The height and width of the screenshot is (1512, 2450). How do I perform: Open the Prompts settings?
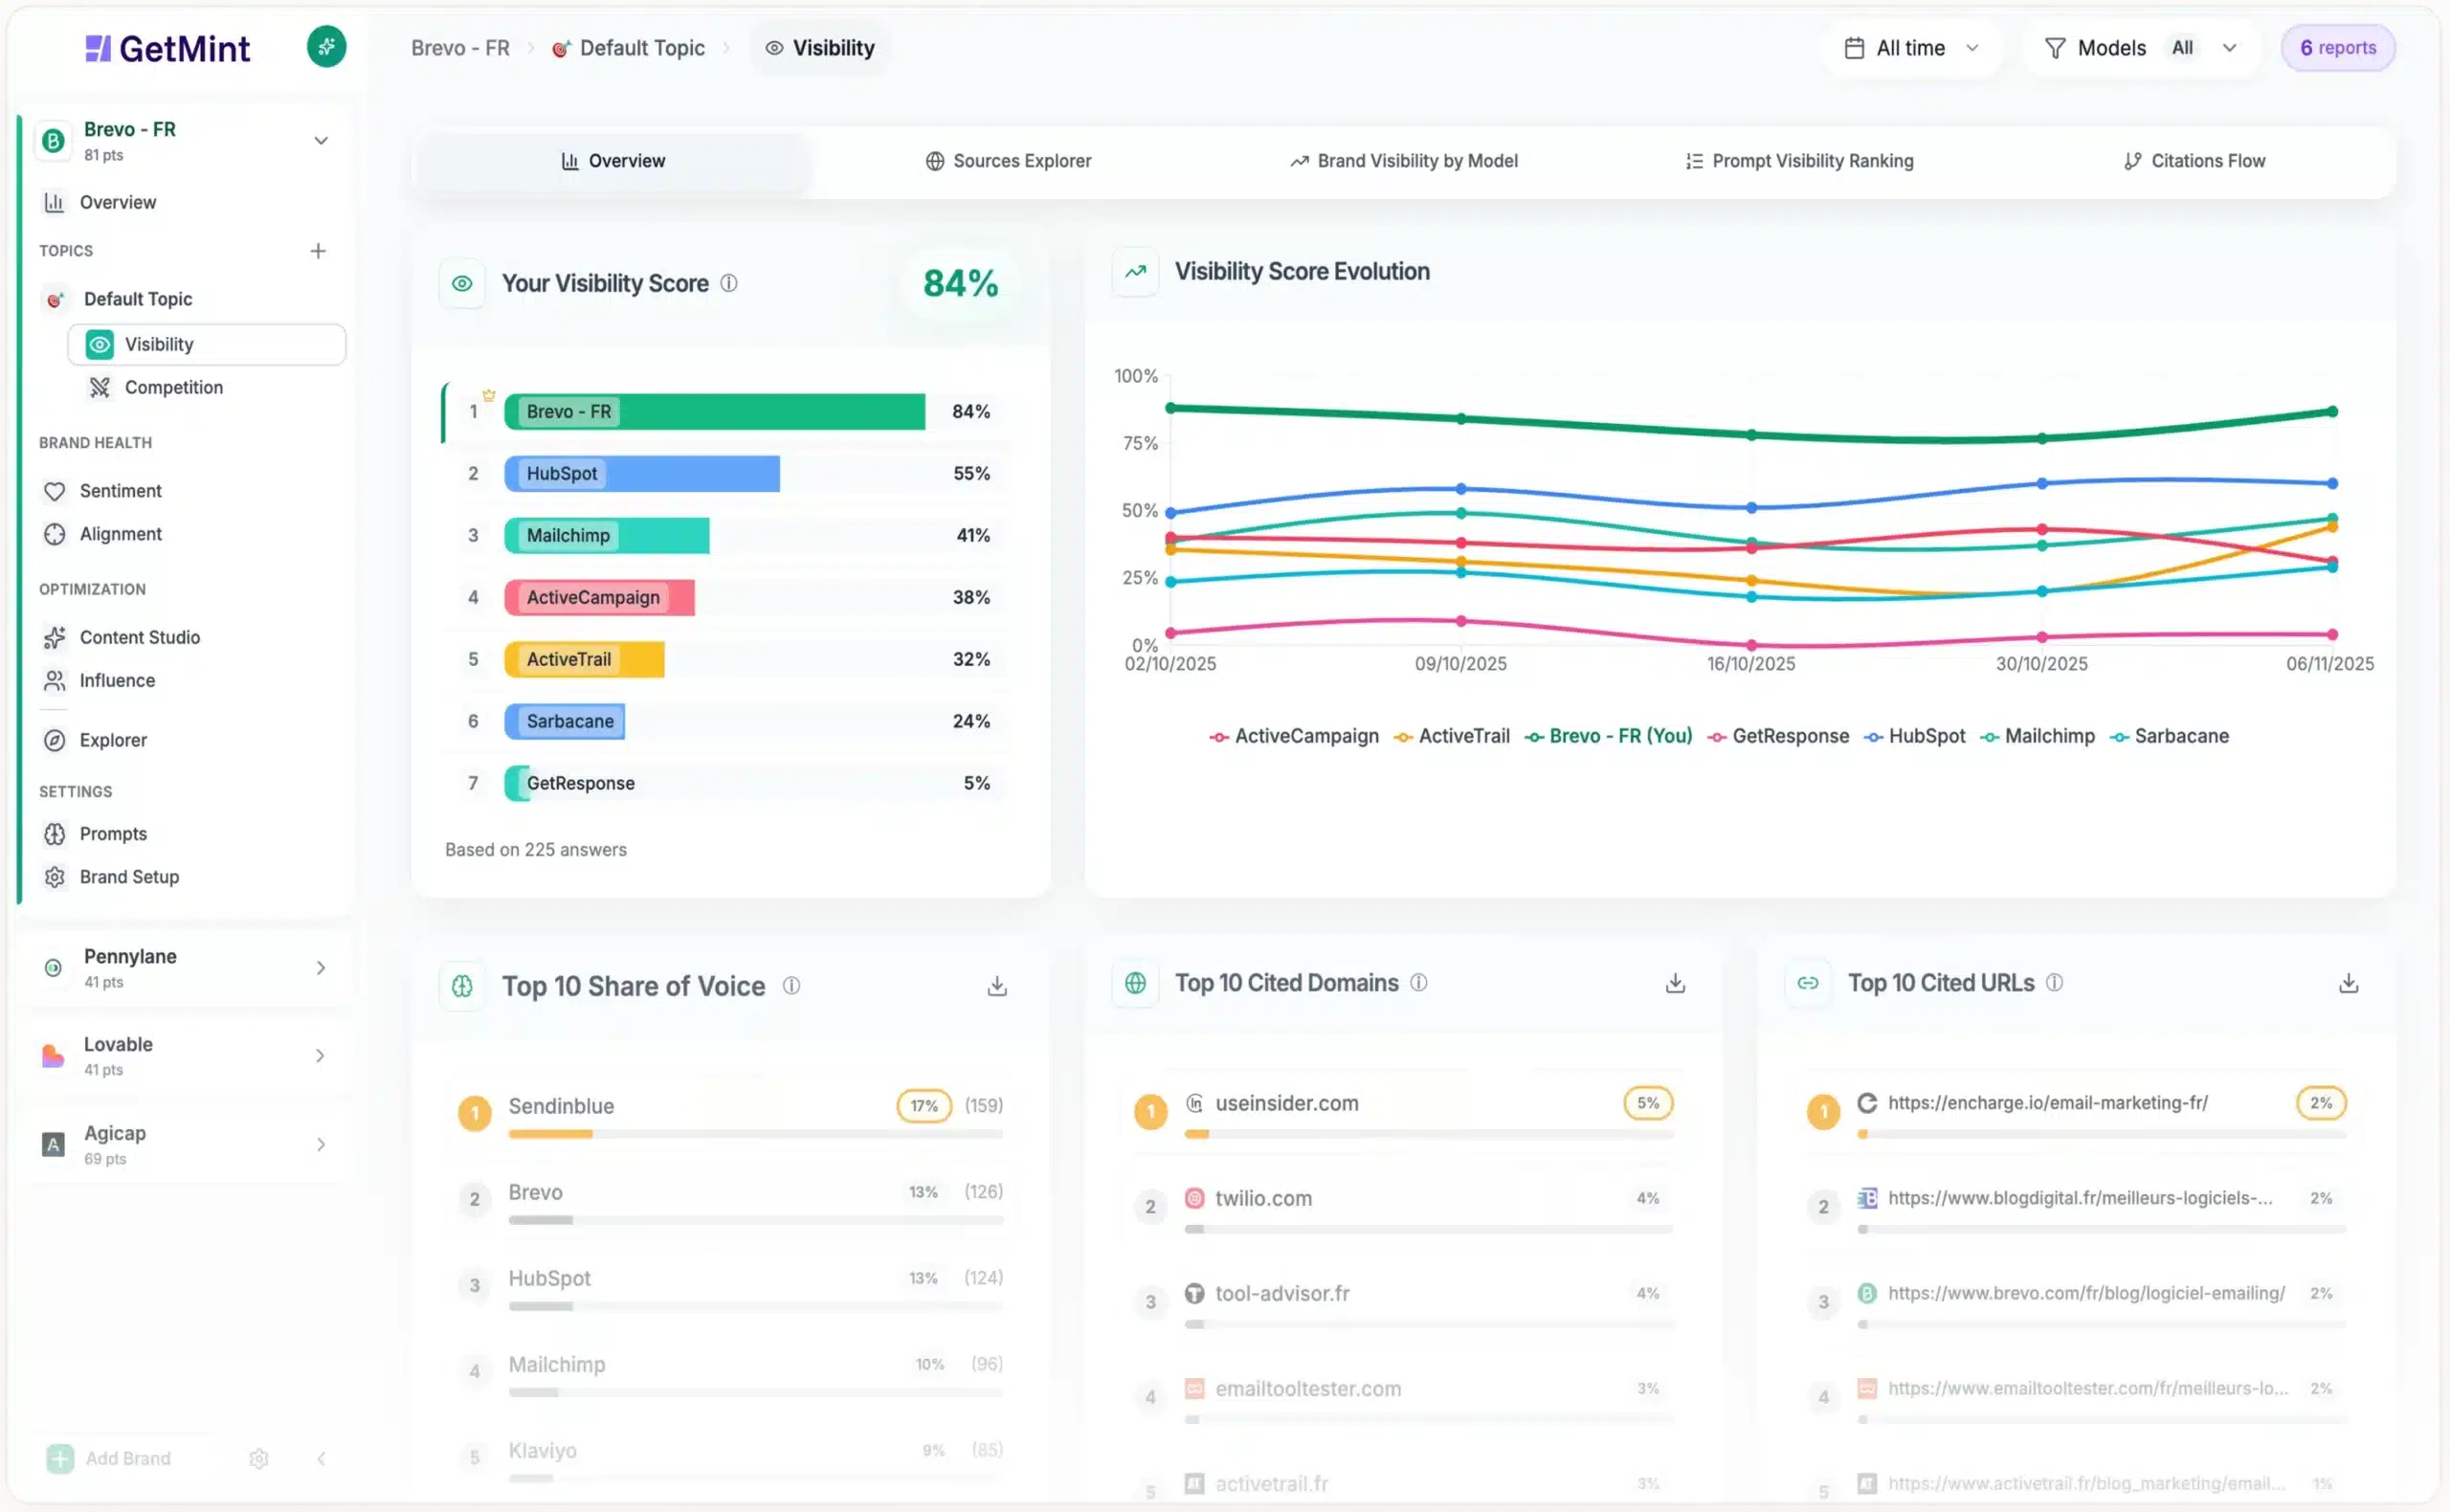pyautogui.click(x=112, y=834)
